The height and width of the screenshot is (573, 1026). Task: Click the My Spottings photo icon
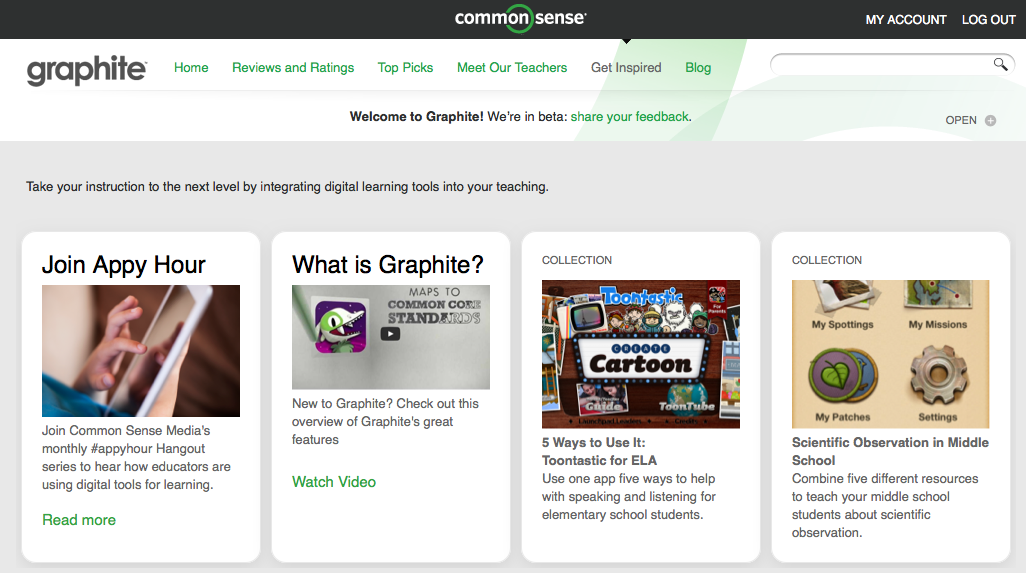pos(842,298)
